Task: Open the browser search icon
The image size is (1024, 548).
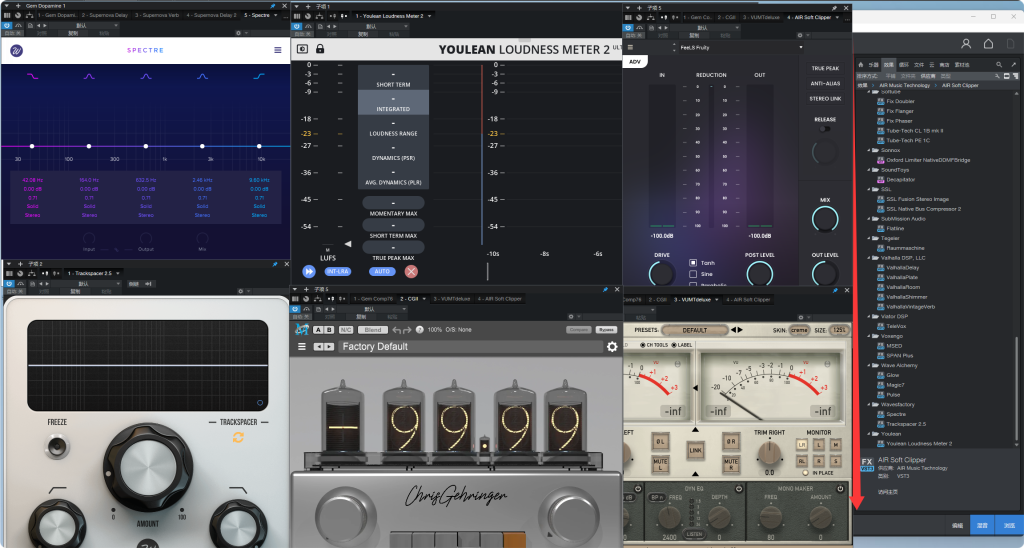Action: tap(999, 65)
